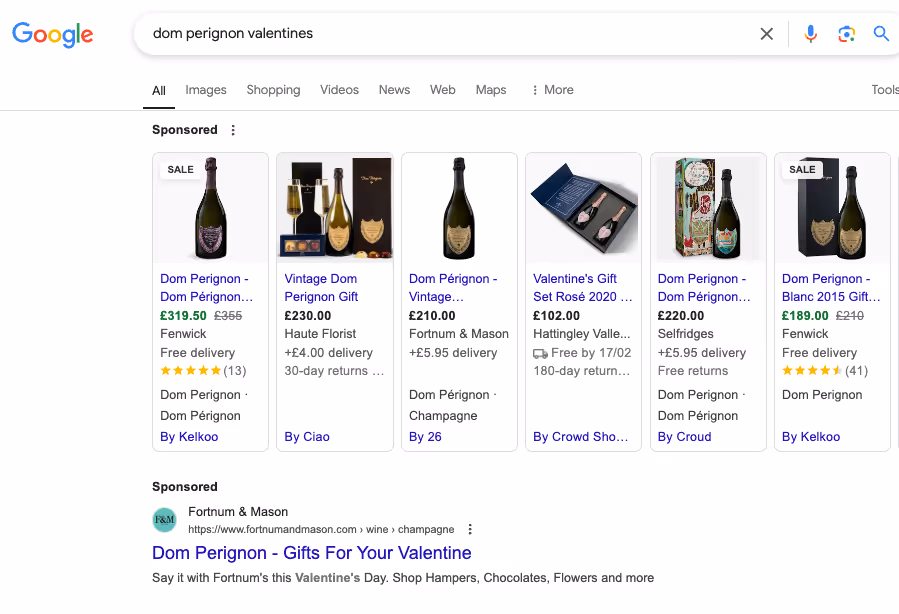Image resolution: width=899 pixels, height=614 pixels.
Task: Click the £319.50 sale price
Action: point(183,316)
